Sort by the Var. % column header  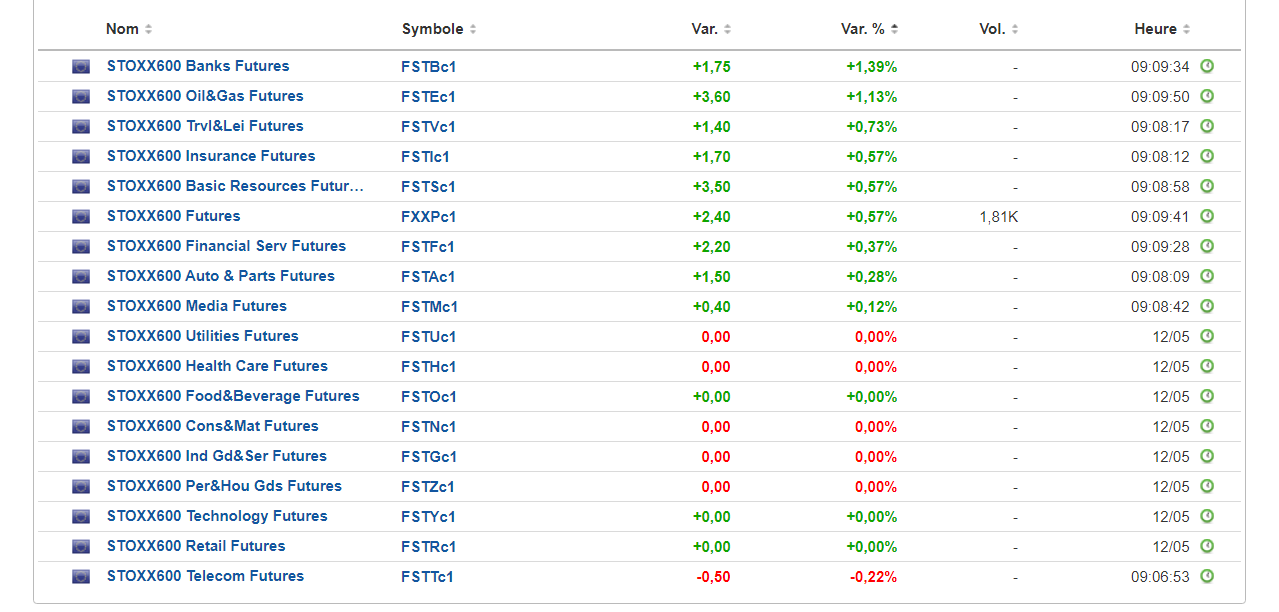pos(868,29)
